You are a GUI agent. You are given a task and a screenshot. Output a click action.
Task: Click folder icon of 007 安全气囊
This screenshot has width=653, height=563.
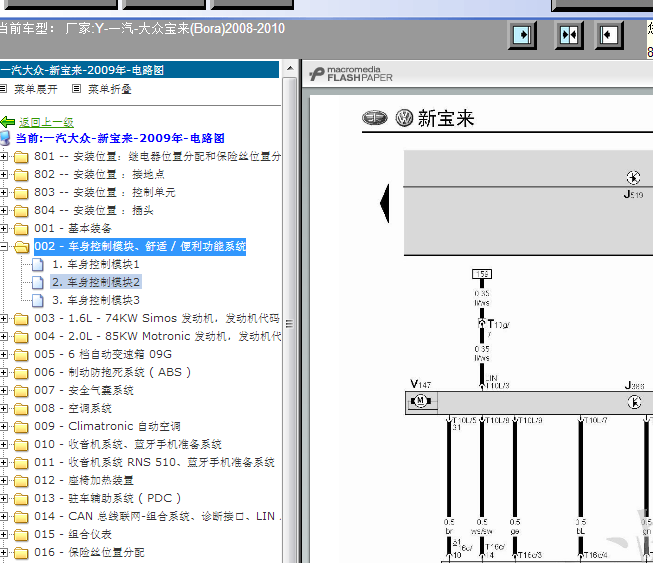(x=21, y=391)
